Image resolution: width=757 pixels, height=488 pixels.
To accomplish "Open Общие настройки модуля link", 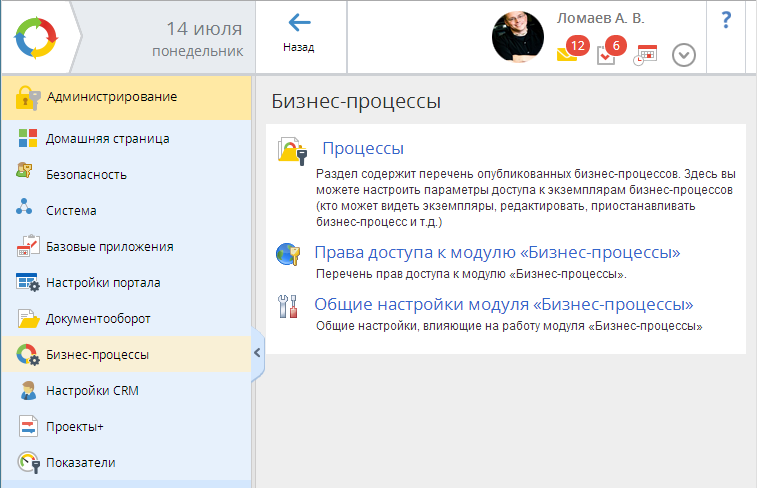I will pos(503,305).
